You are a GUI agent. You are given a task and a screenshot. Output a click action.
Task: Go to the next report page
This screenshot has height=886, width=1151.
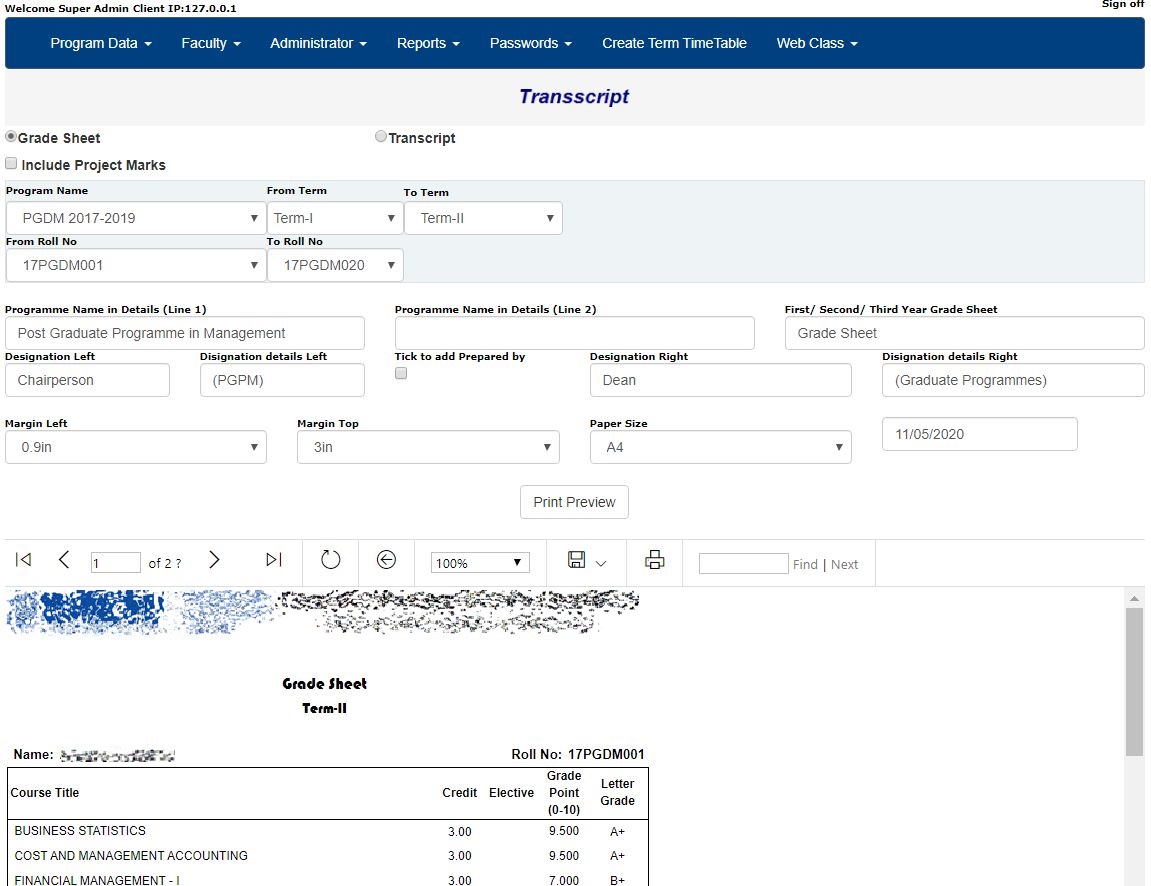(214, 561)
